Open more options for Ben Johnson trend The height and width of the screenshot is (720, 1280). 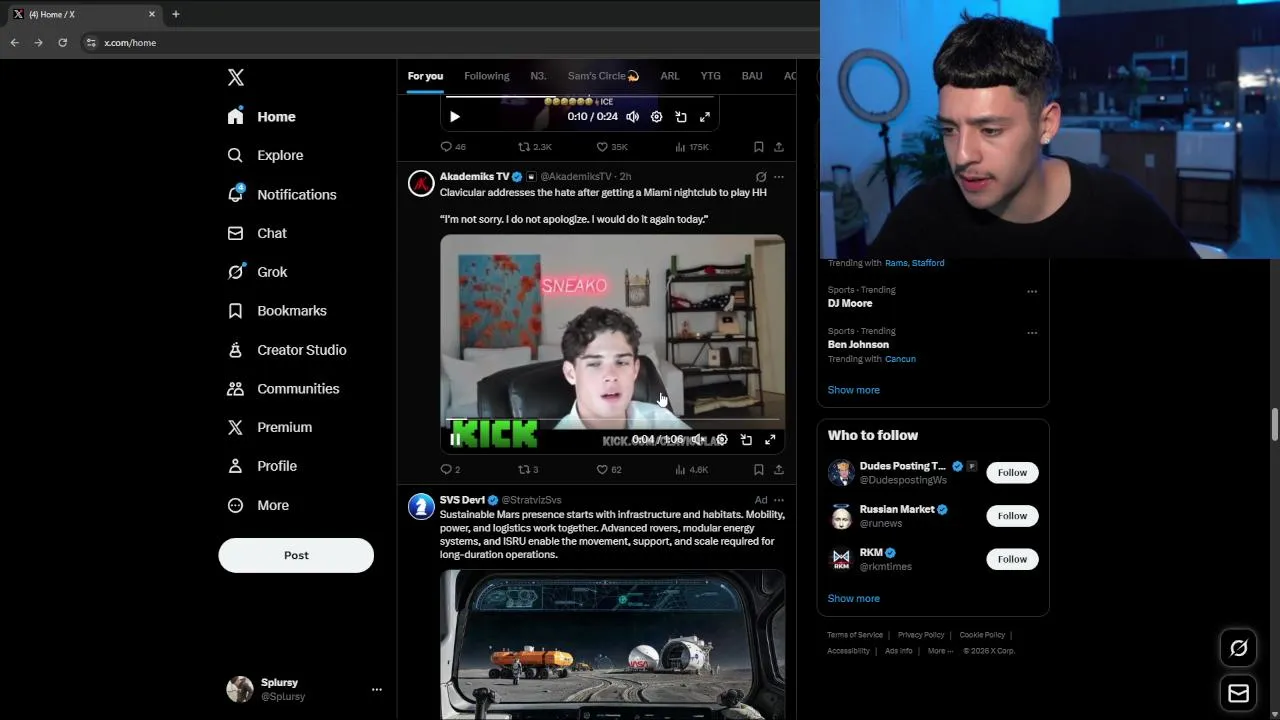coord(1032,333)
